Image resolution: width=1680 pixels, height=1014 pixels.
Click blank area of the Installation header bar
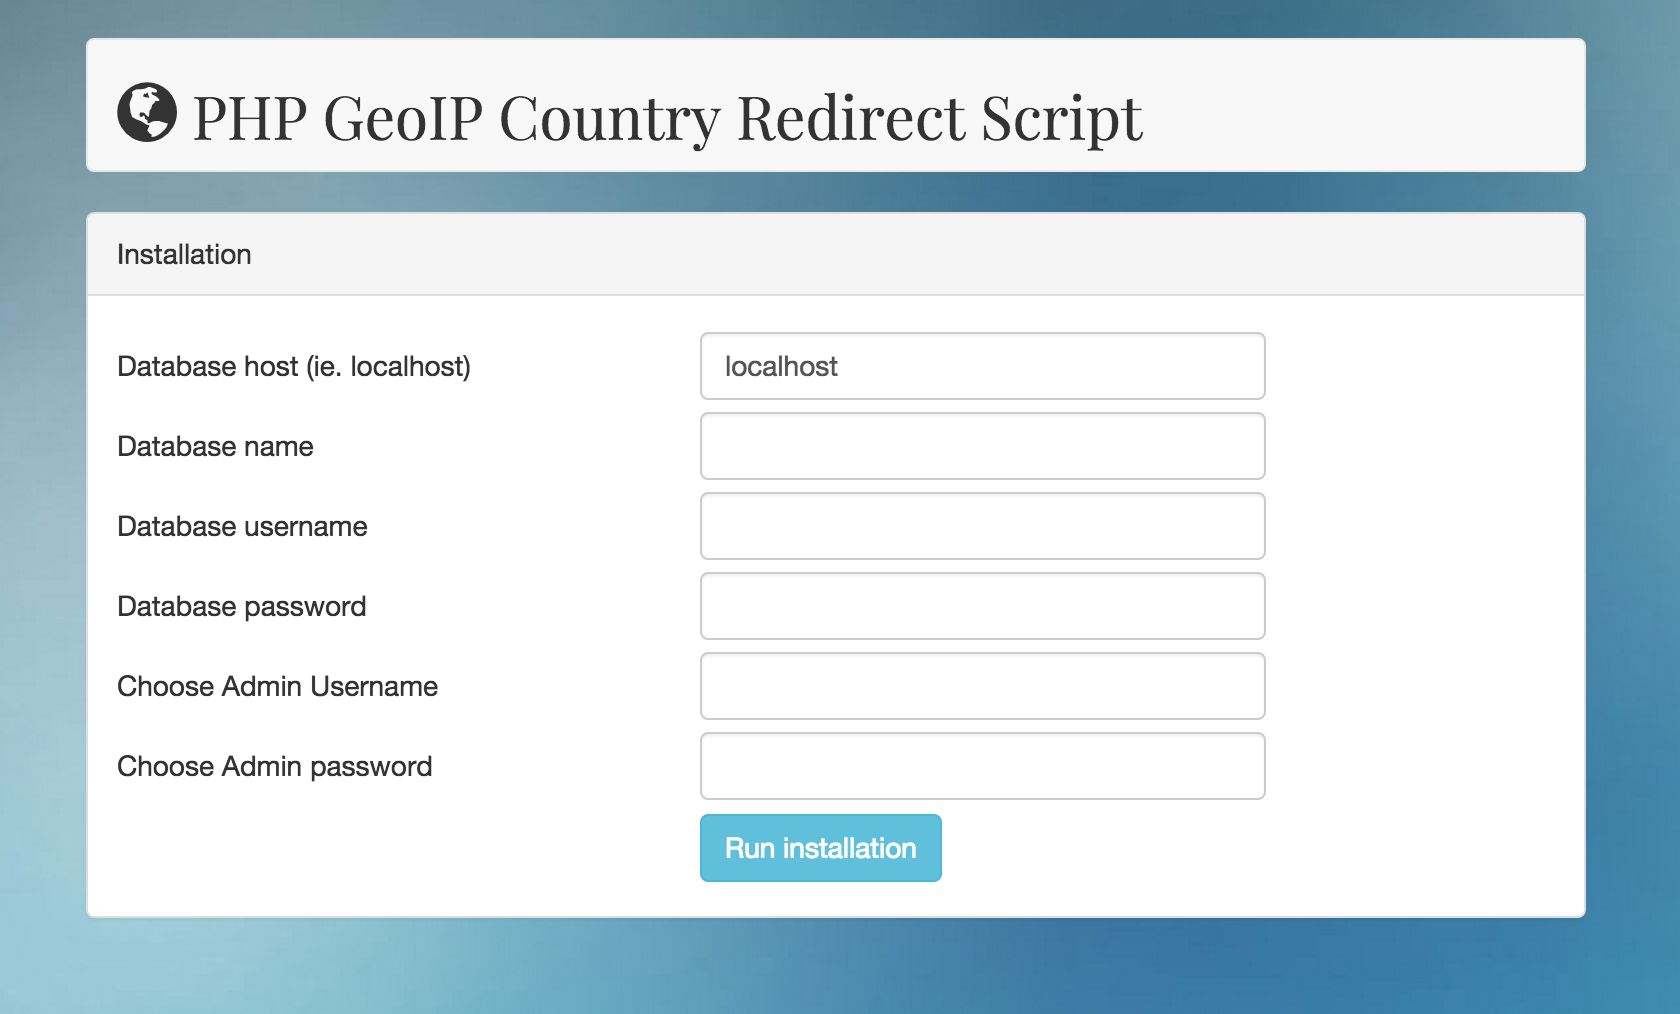pos(900,255)
